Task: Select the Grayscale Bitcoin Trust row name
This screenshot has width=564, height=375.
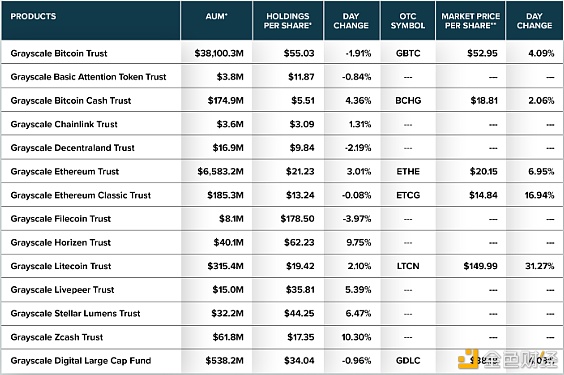Action: 59,53
